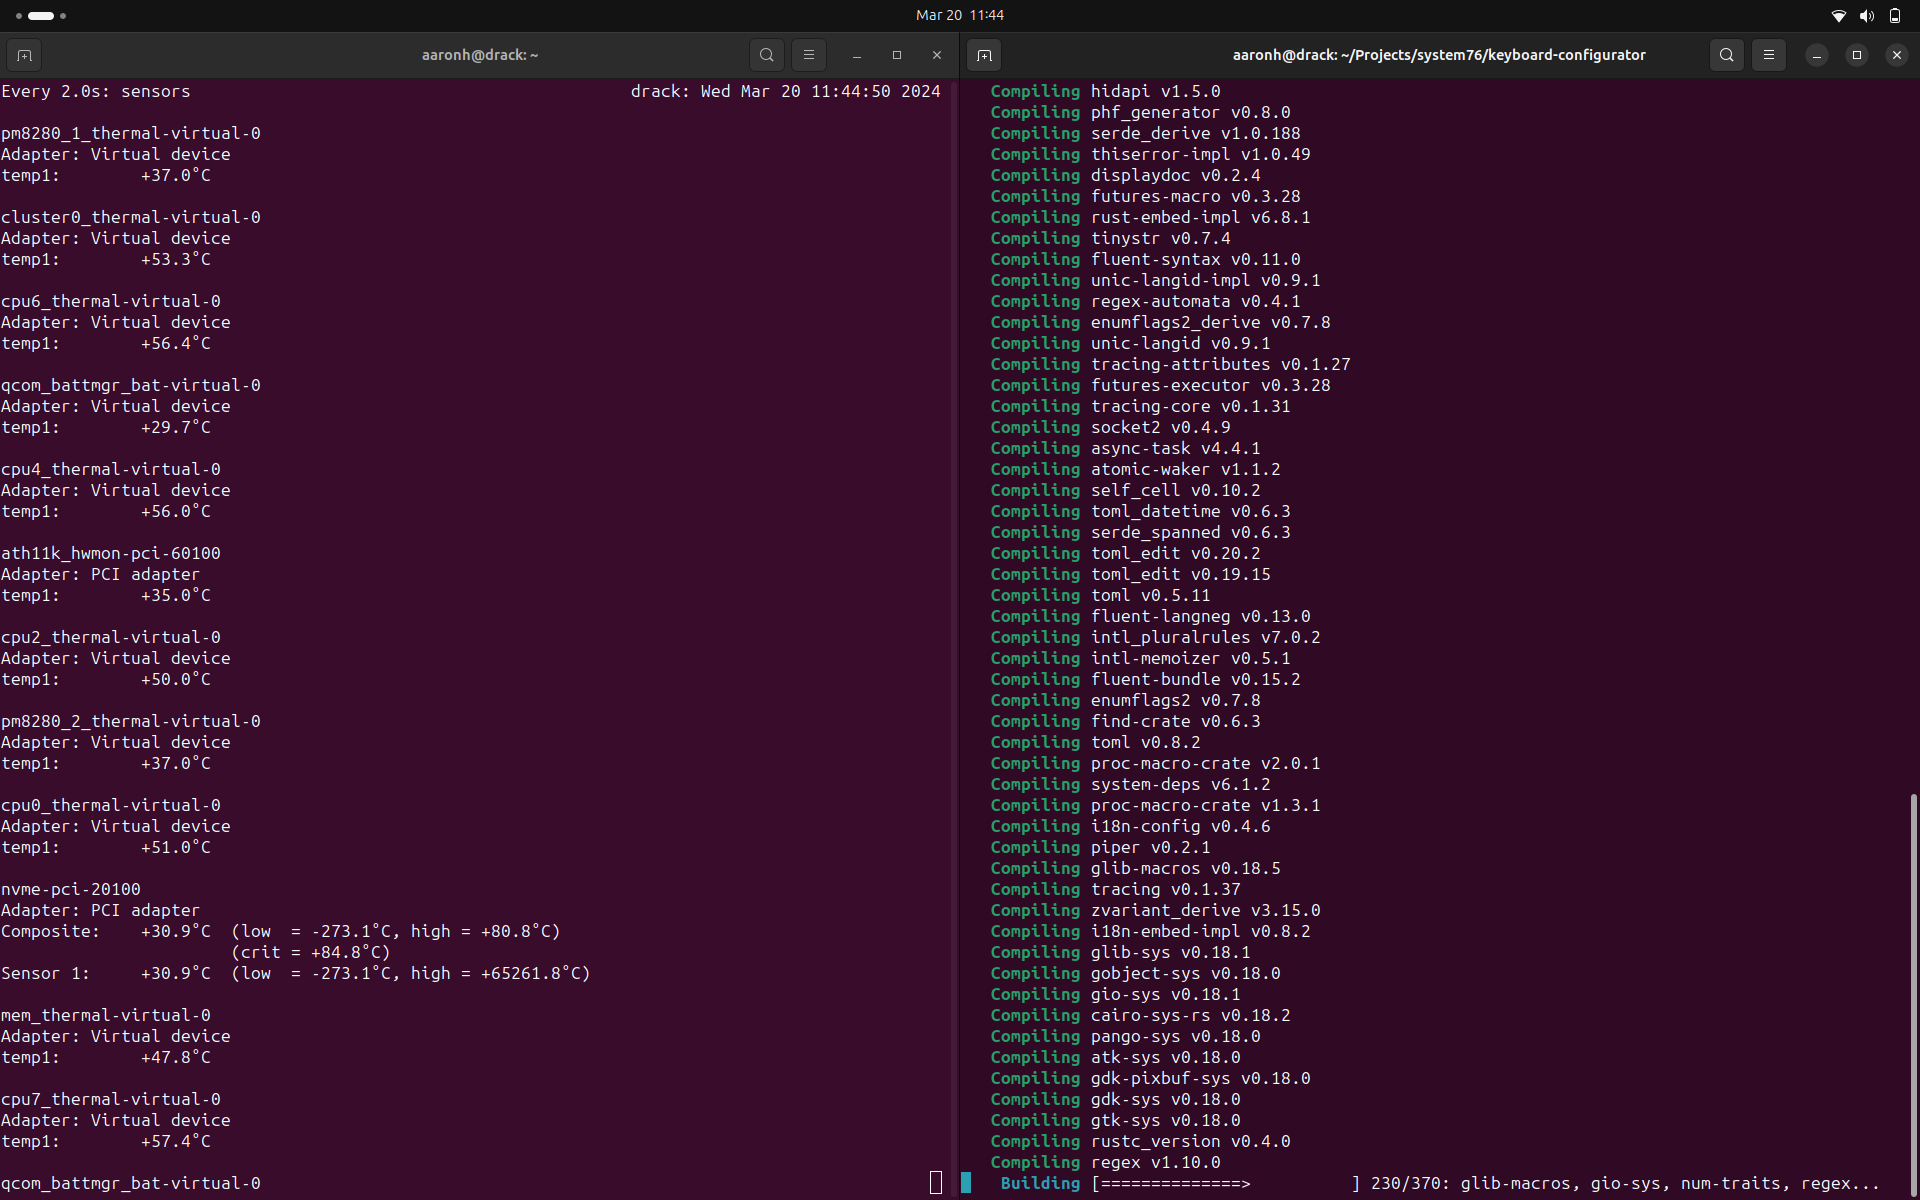Click the 'gtk-sys v0.18.0' line
Screen dimensions: 1920x1200
(1116, 1120)
